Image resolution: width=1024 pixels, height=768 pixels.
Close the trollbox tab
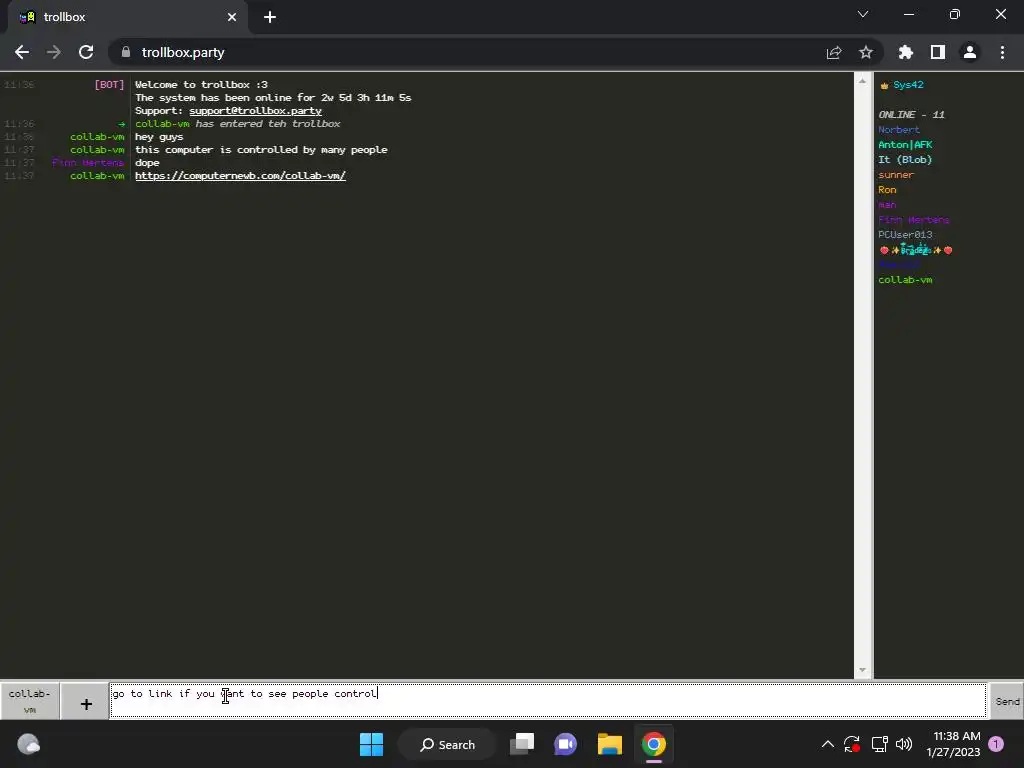(232, 17)
